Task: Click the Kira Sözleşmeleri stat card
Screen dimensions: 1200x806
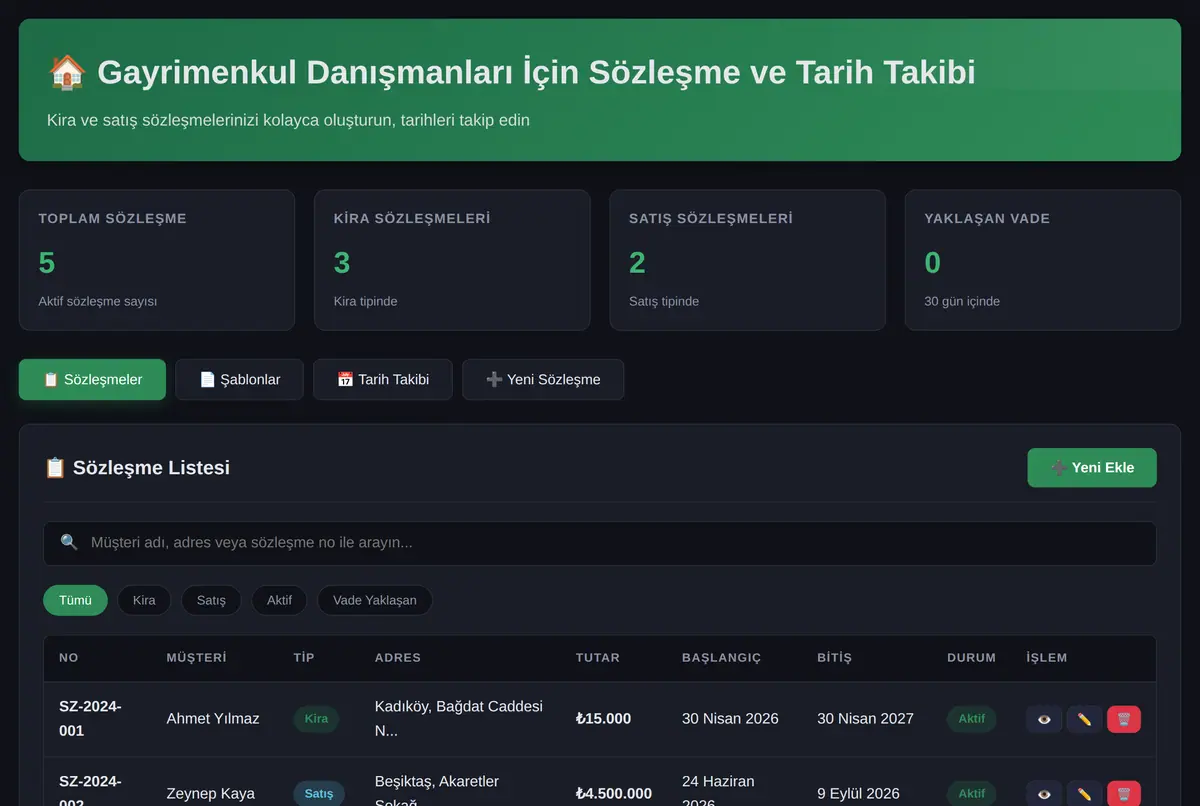Action: click(x=452, y=260)
